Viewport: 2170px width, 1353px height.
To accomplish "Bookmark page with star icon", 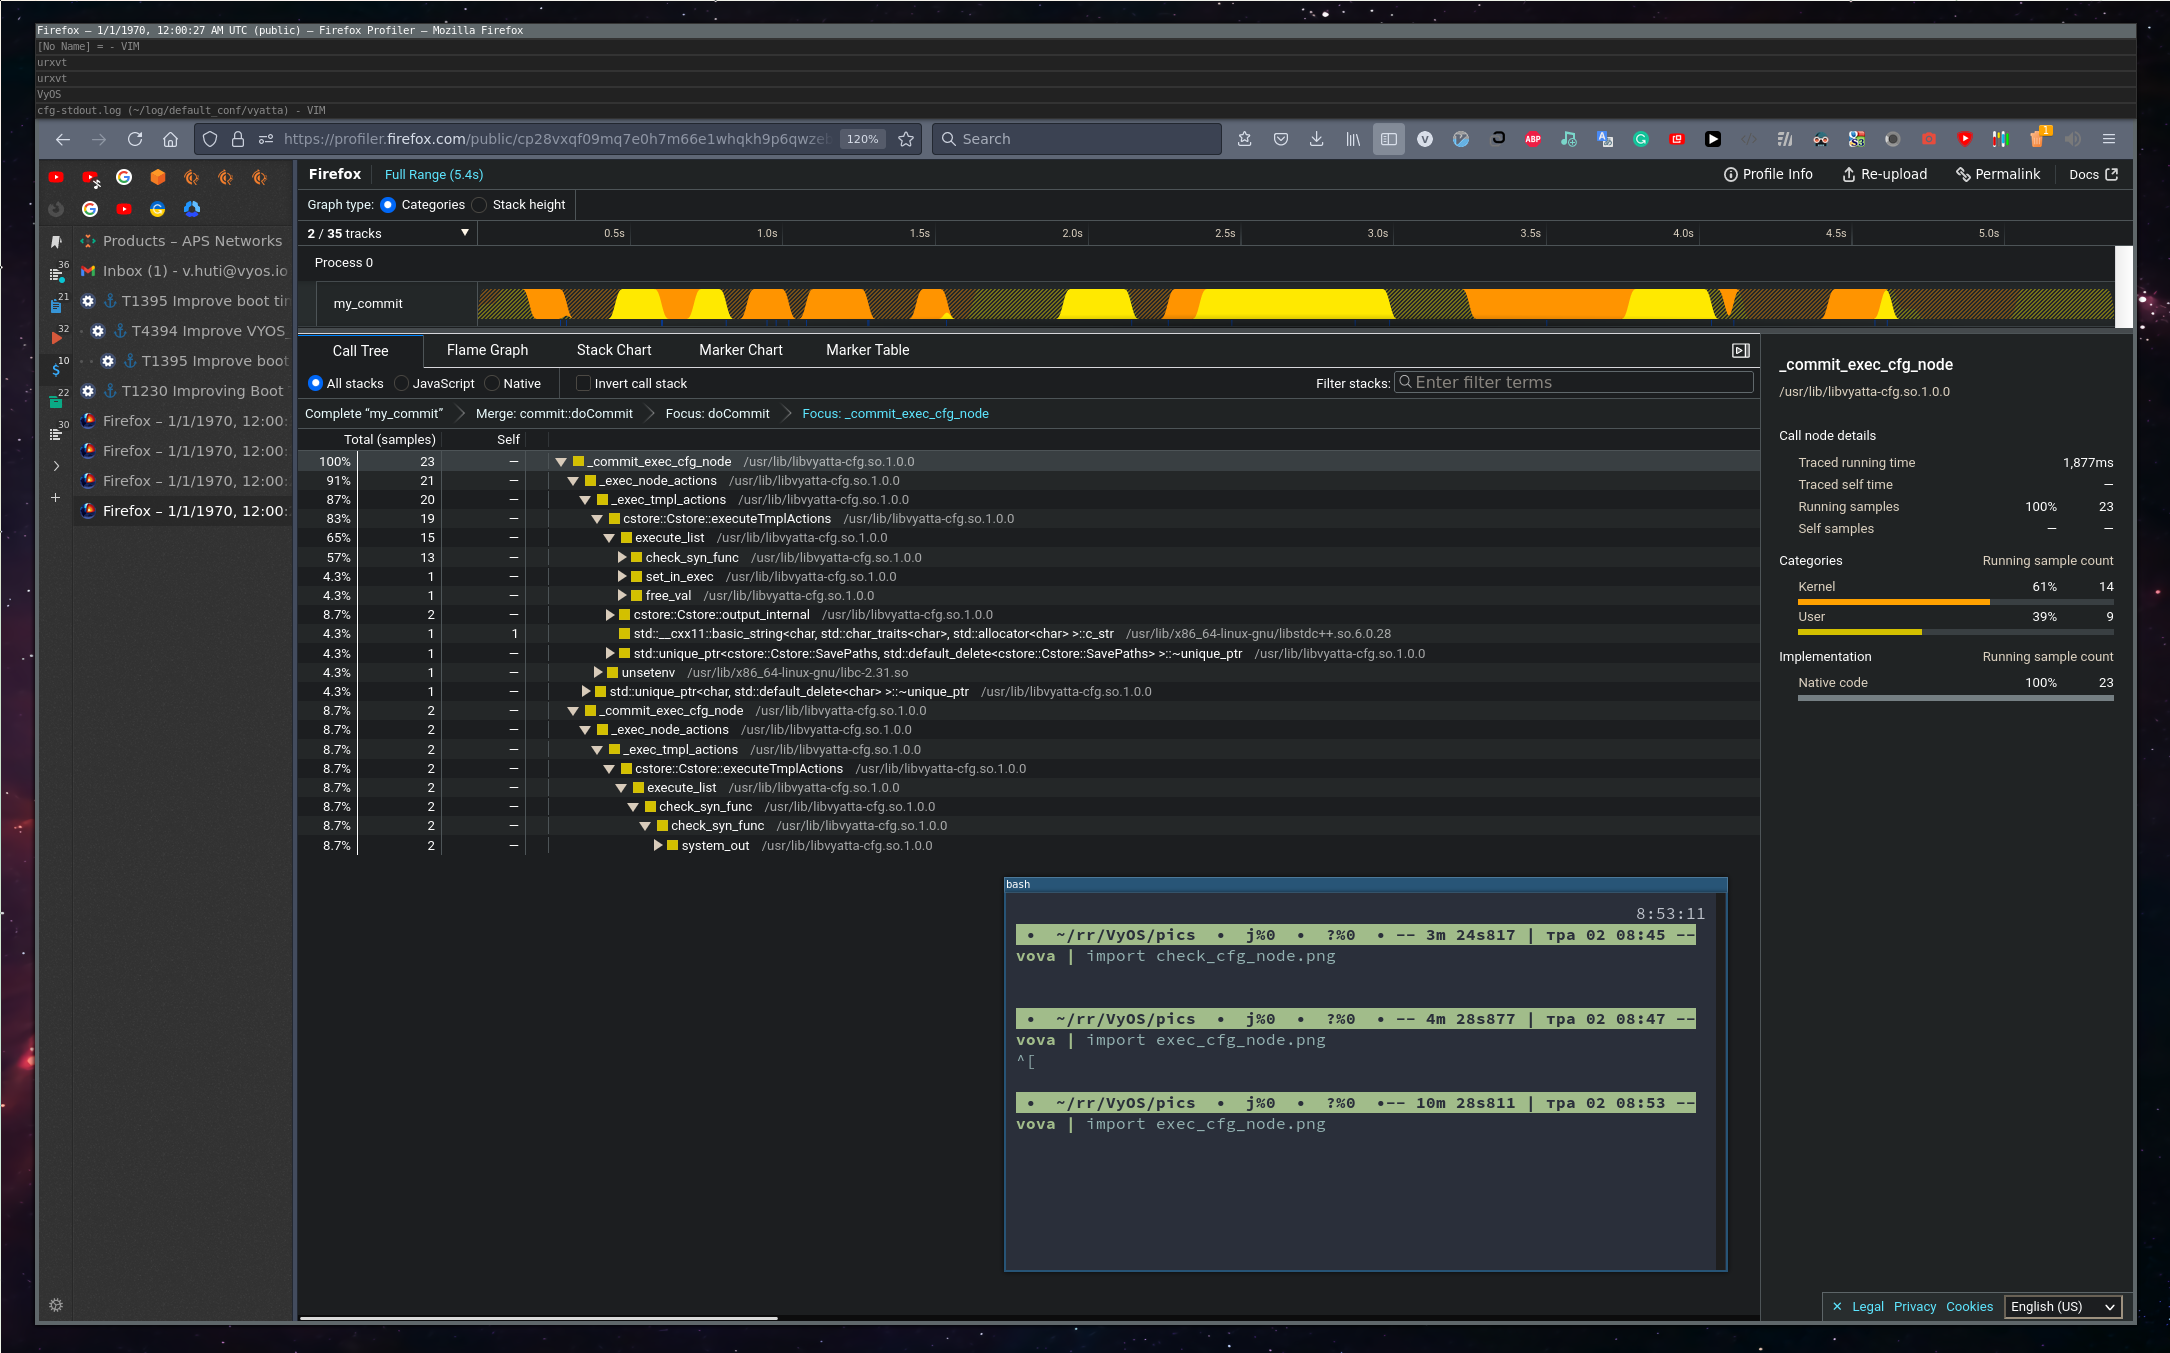I will [x=906, y=139].
